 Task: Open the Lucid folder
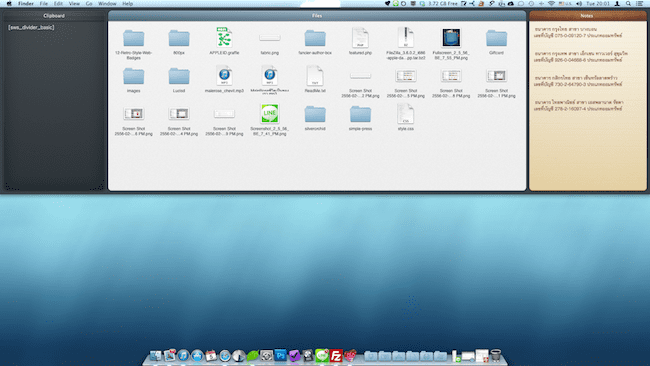(179, 76)
